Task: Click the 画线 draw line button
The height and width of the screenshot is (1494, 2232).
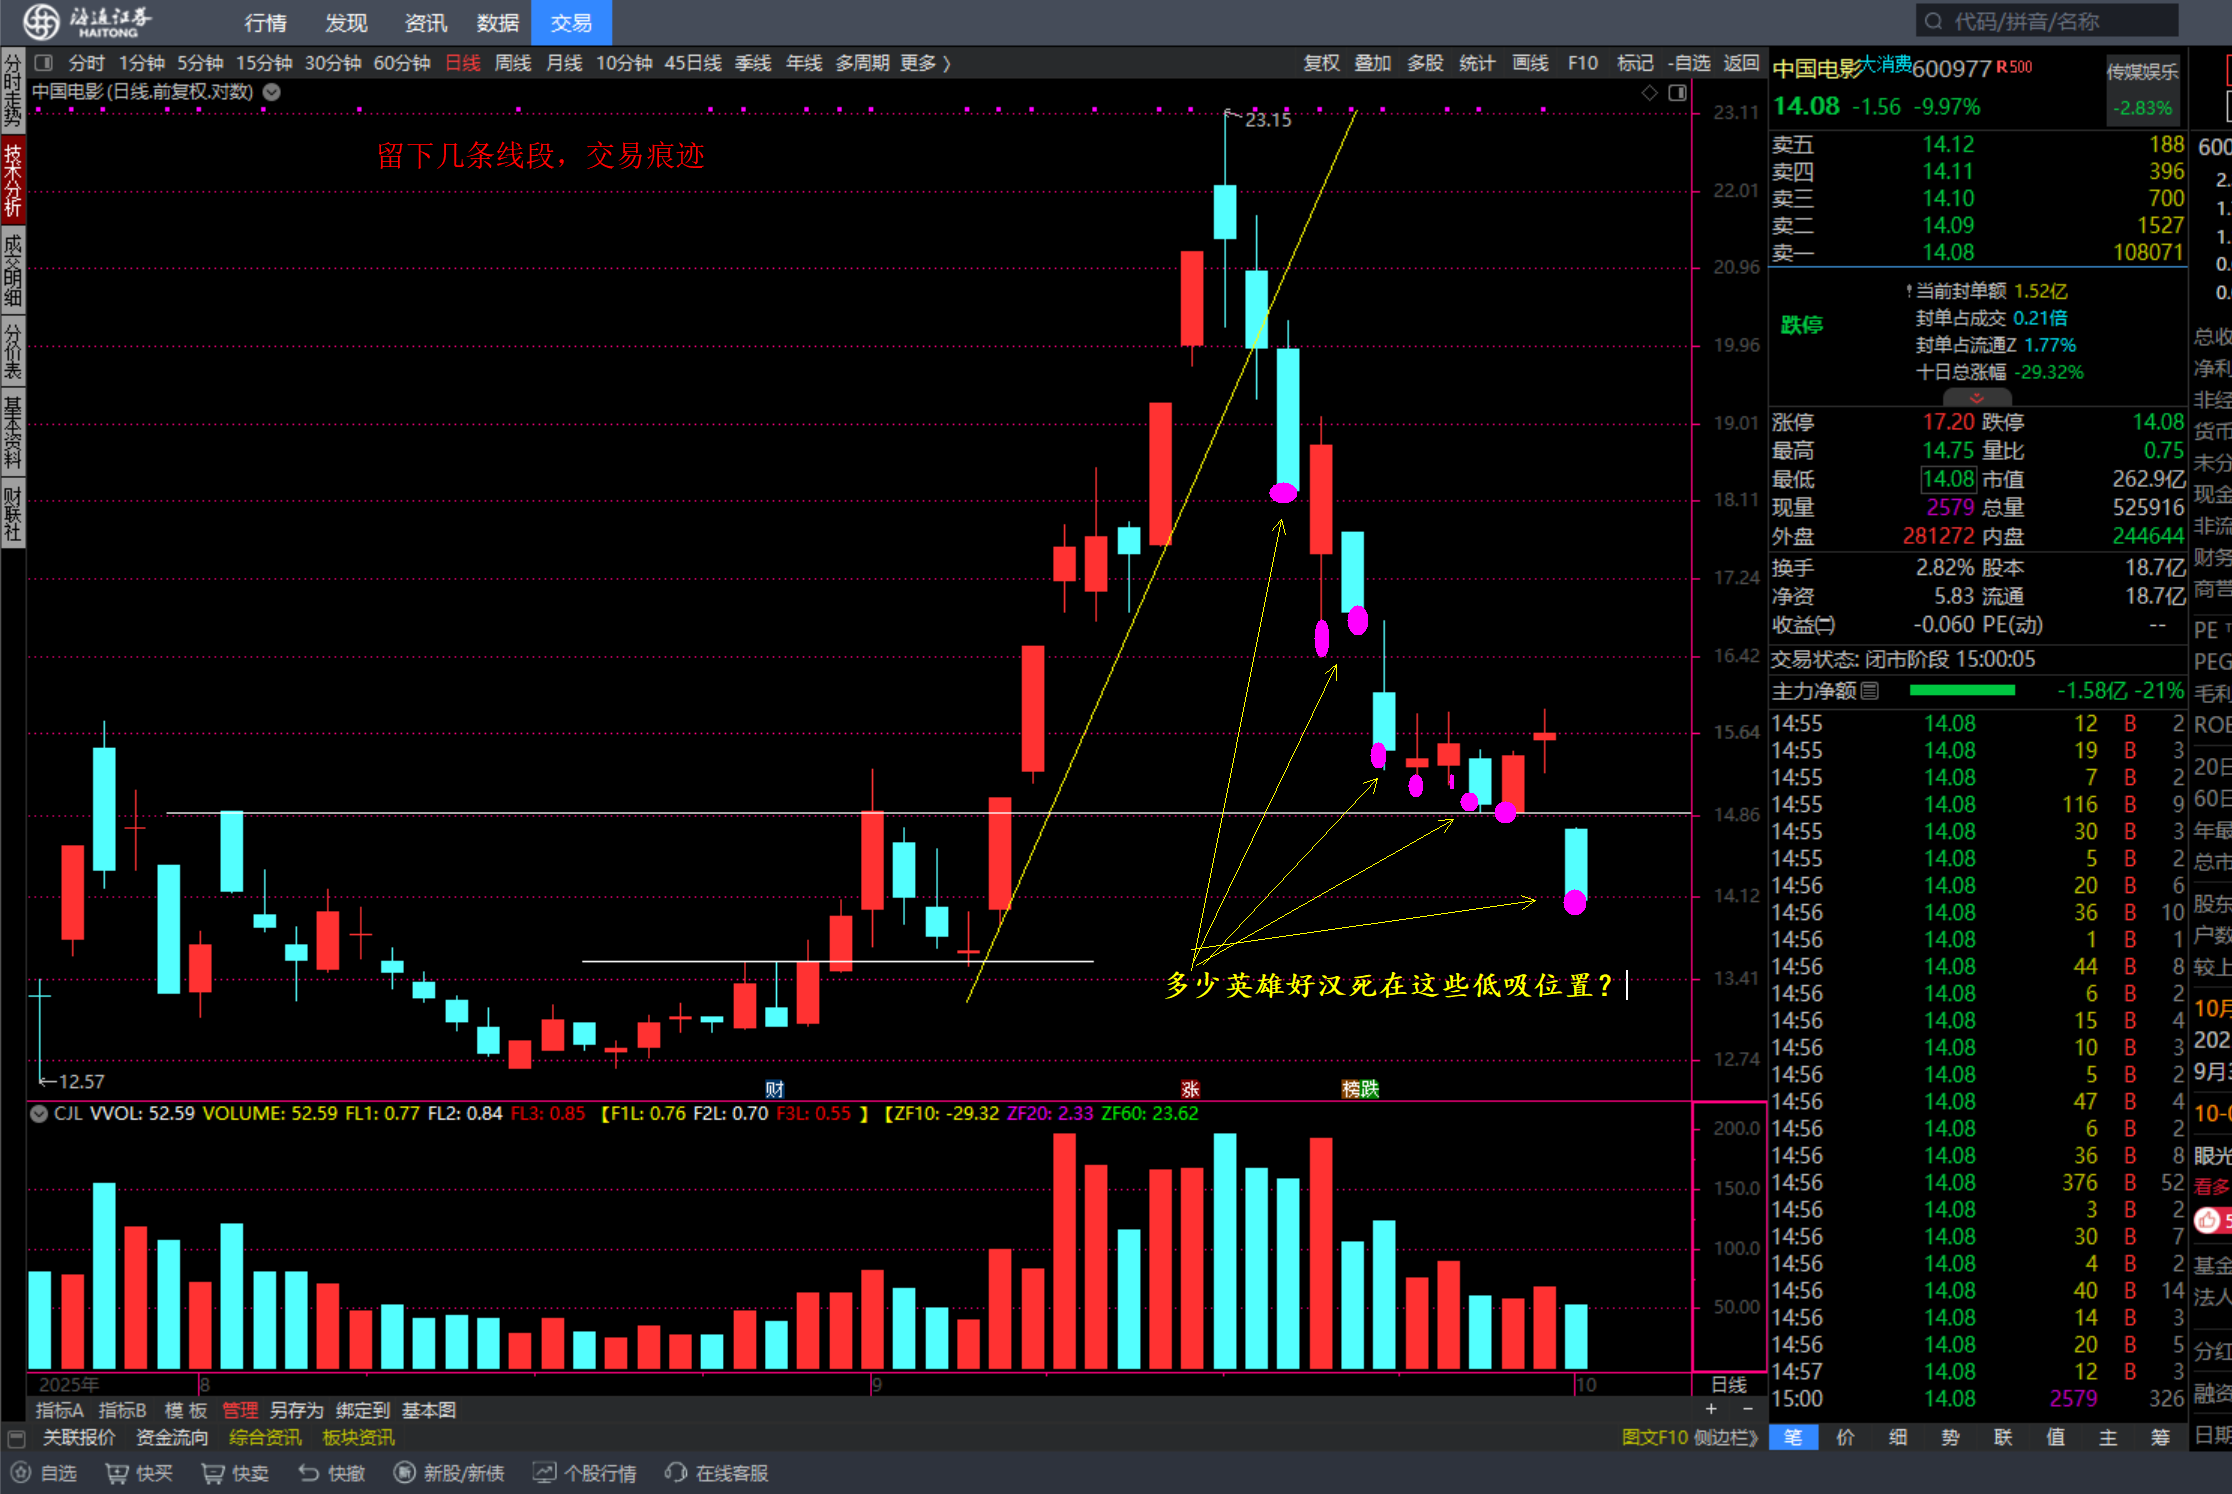Action: pyautogui.click(x=1530, y=63)
